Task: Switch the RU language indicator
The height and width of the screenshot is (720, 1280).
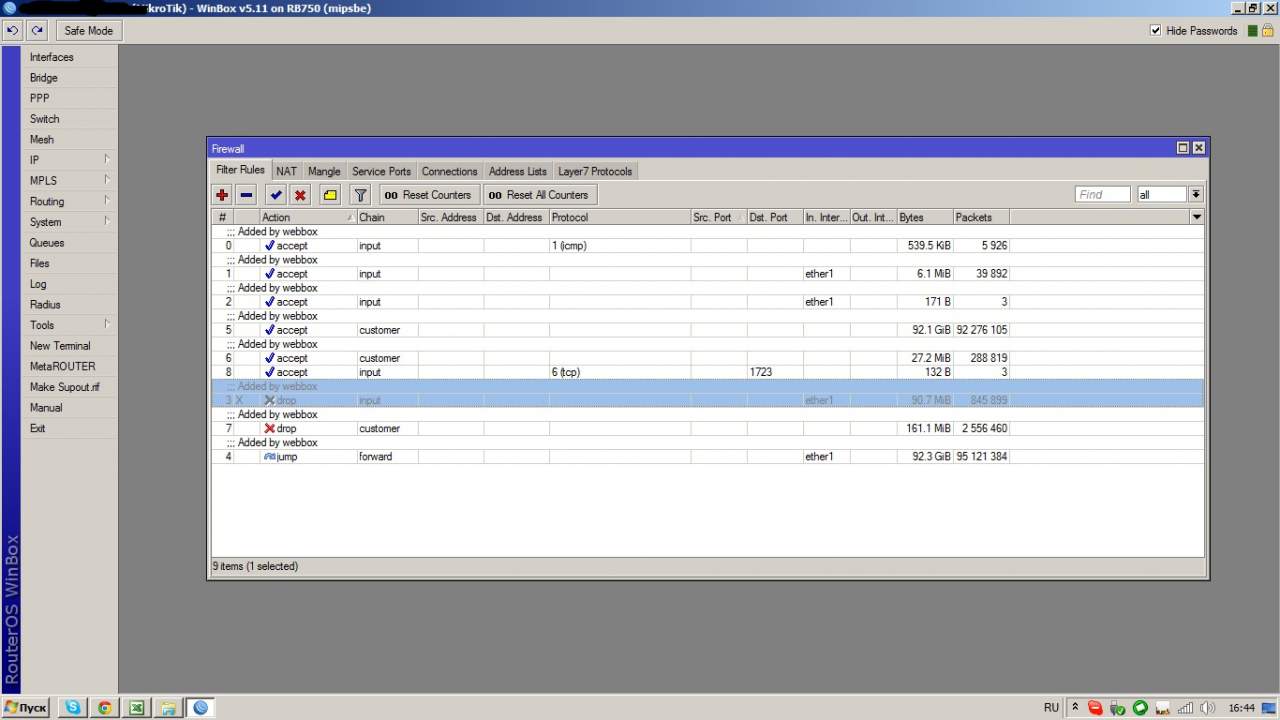Action: pyautogui.click(x=1051, y=707)
